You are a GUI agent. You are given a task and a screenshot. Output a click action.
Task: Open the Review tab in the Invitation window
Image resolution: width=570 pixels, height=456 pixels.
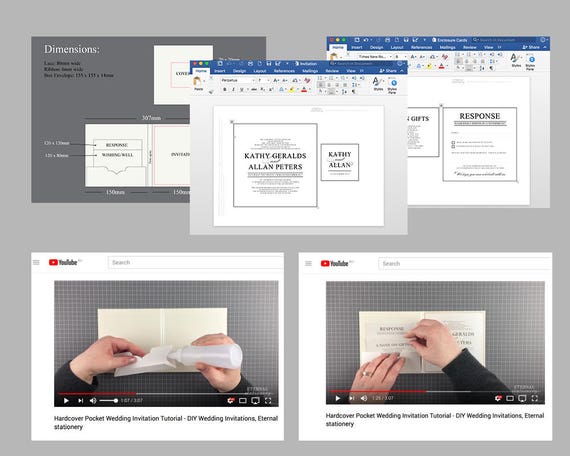click(x=332, y=71)
